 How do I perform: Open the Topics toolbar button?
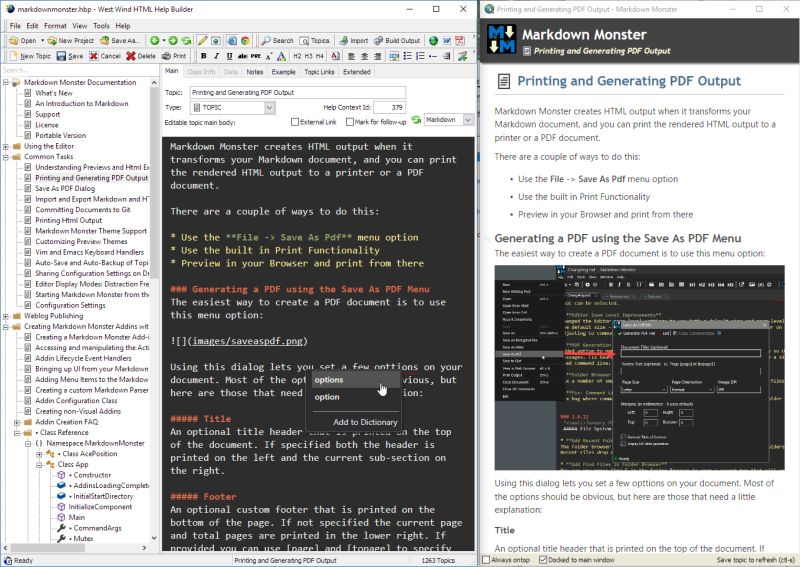click(x=315, y=40)
